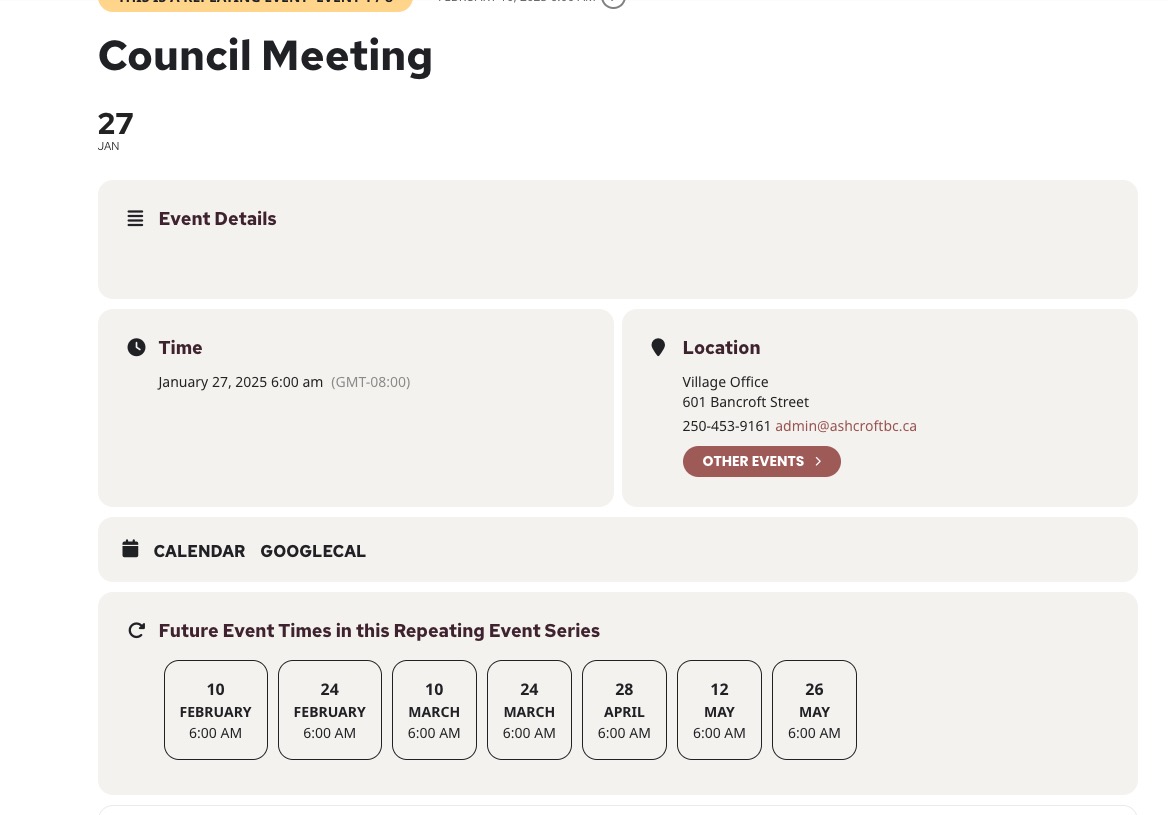Viewport: 1168px width, 815px height.
Task: Open the 24 March event time
Action: (x=530, y=710)
